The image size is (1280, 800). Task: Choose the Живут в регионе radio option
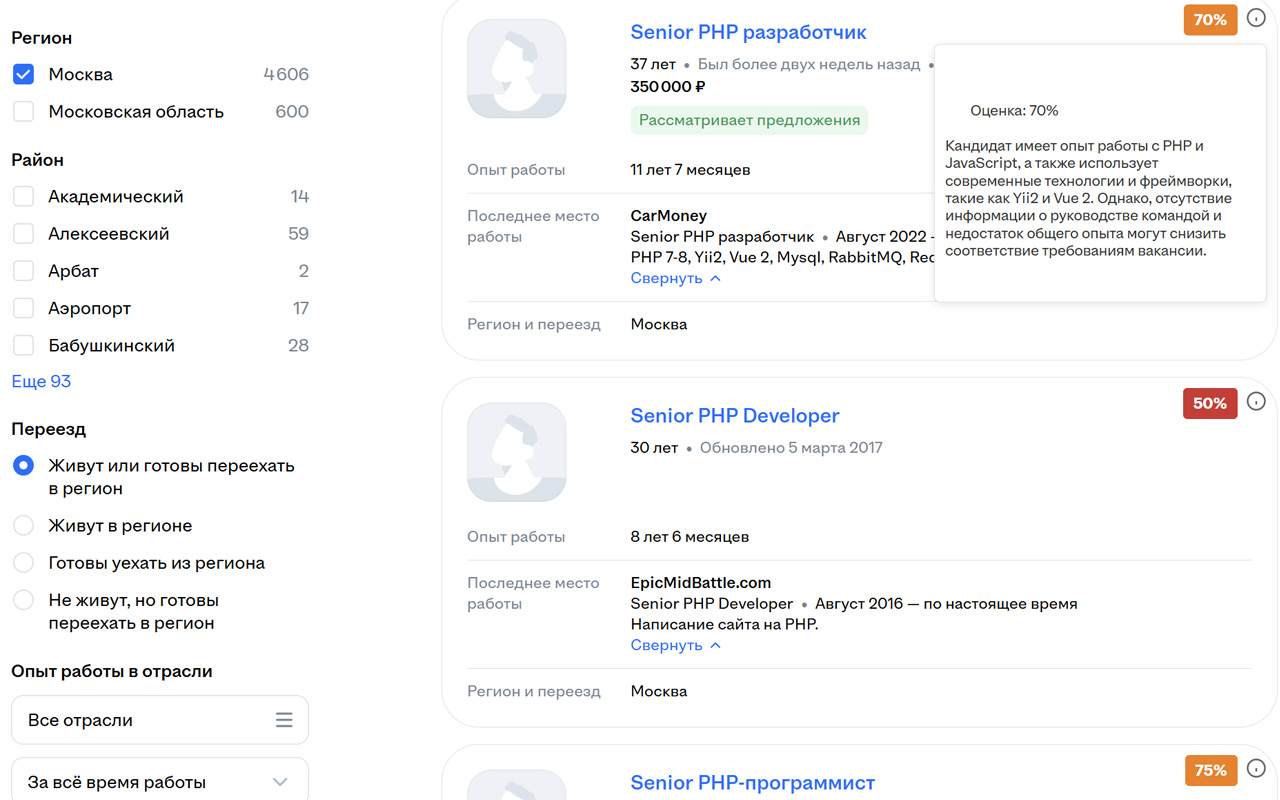tap(23, 525)
